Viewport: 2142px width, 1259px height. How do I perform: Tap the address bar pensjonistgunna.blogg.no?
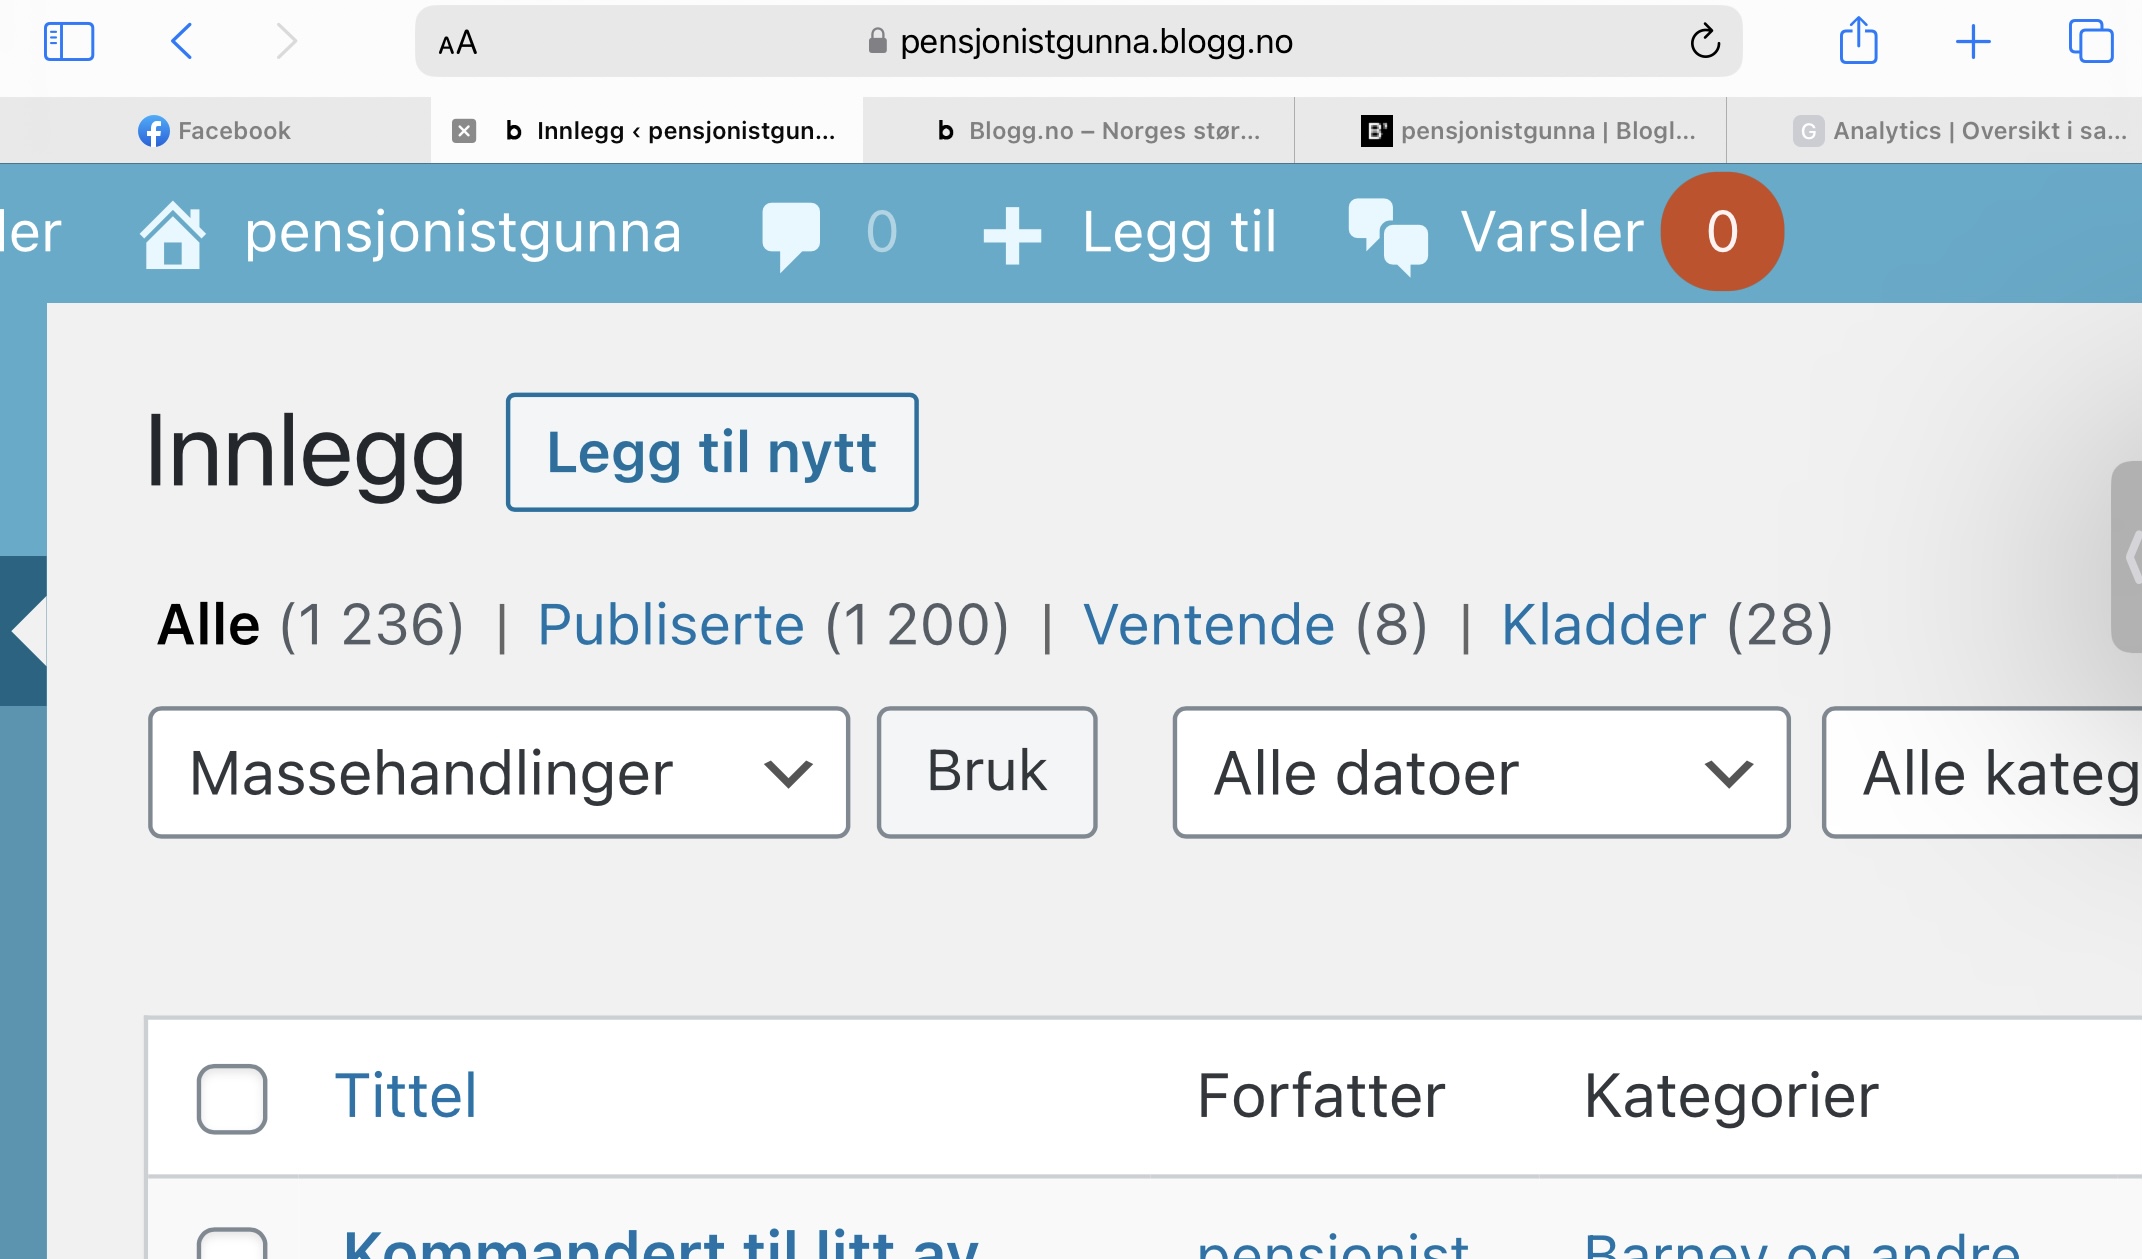[1079, 42]
